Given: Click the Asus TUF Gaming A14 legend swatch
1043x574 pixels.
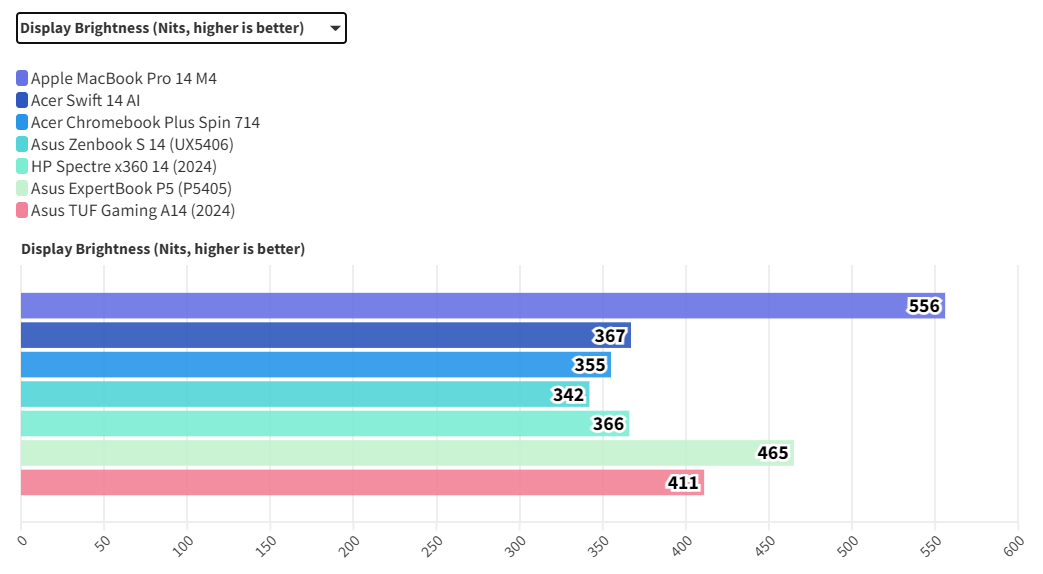Looking at the screenshot, I should click(22, 210).
